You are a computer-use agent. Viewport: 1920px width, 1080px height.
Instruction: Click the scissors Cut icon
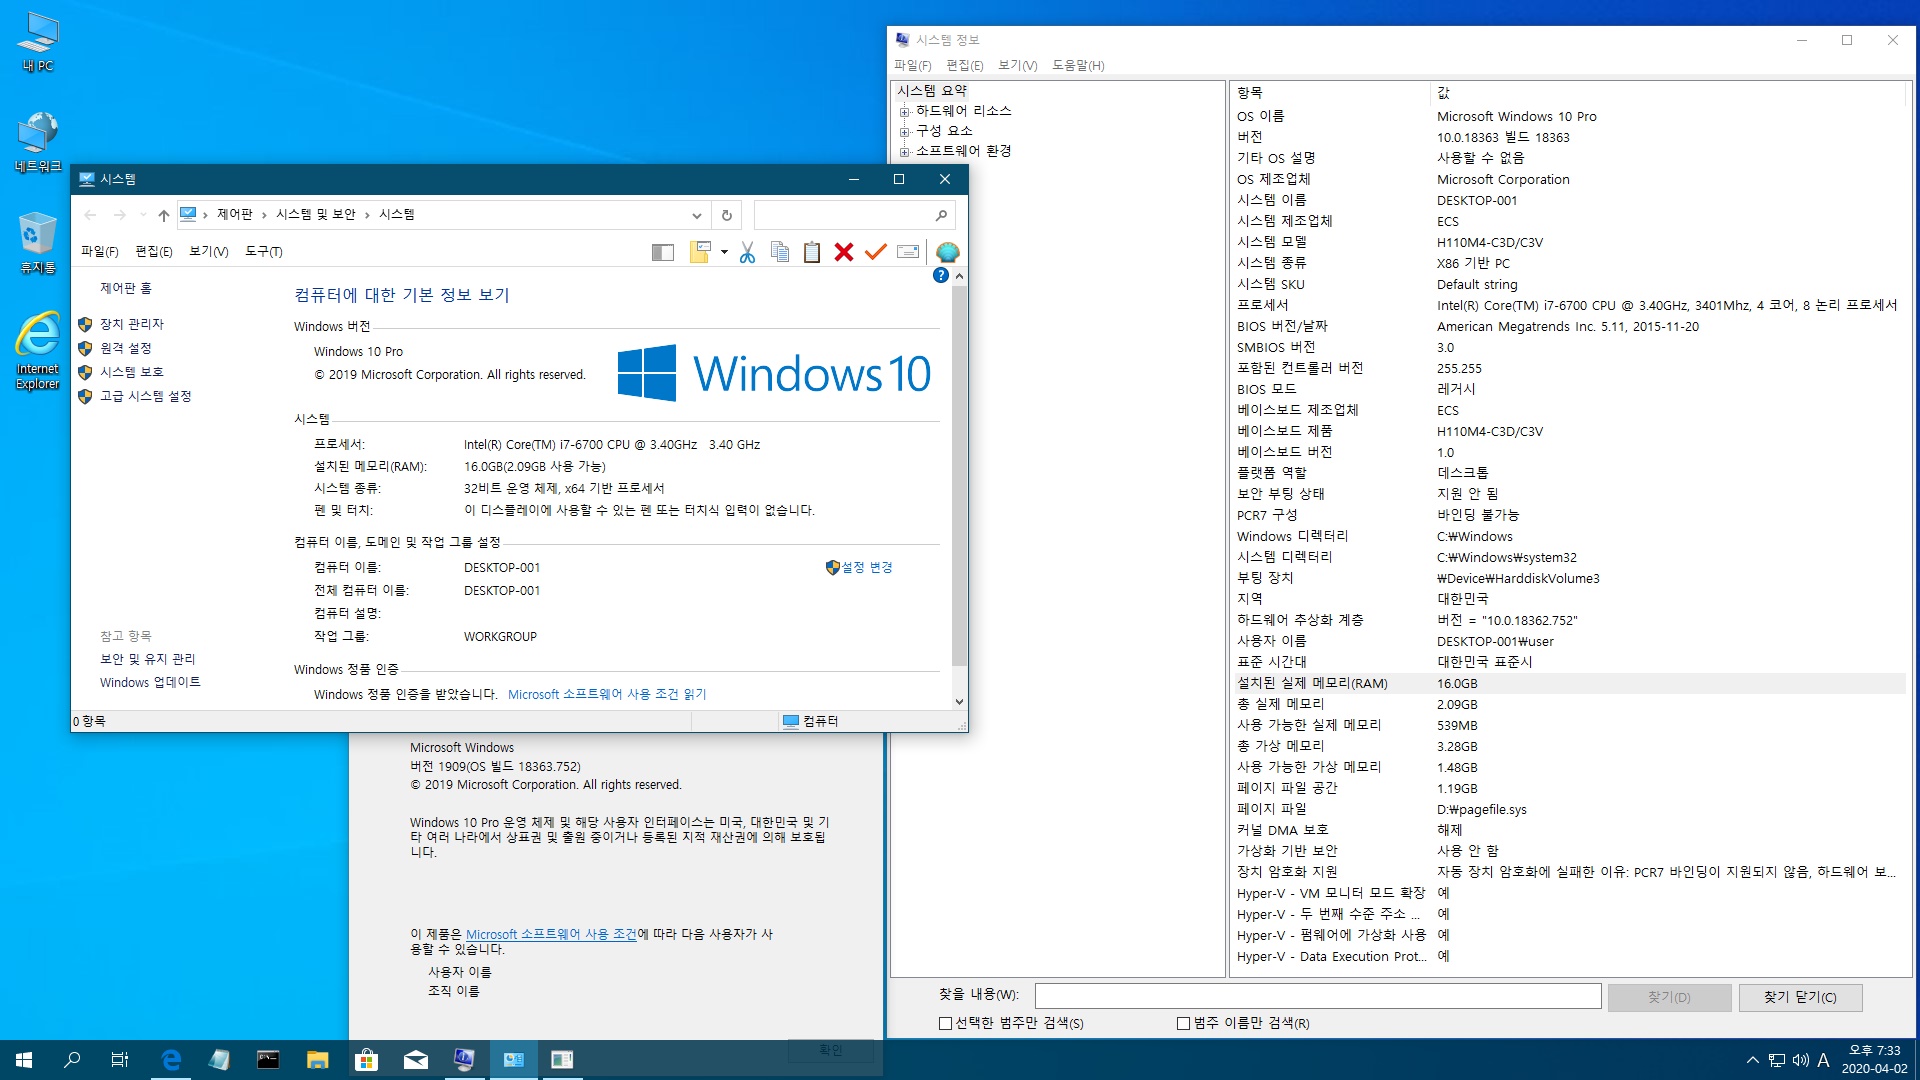pyautogui.click(x=747, y=252)
